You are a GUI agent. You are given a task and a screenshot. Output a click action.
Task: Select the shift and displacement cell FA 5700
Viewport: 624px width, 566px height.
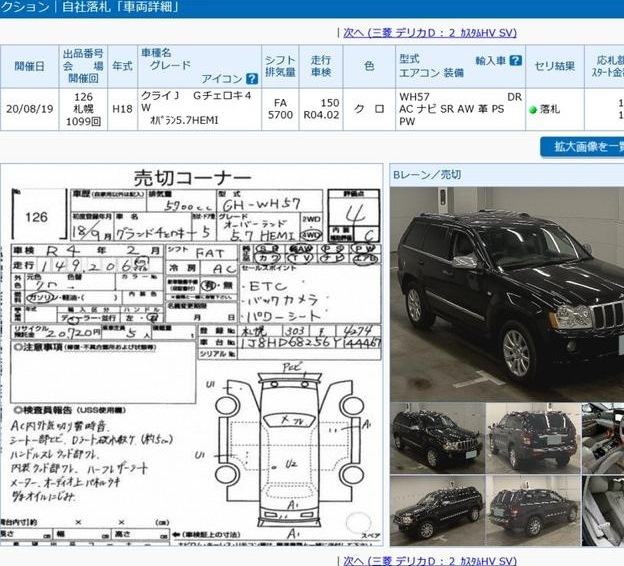coord(280,109)
